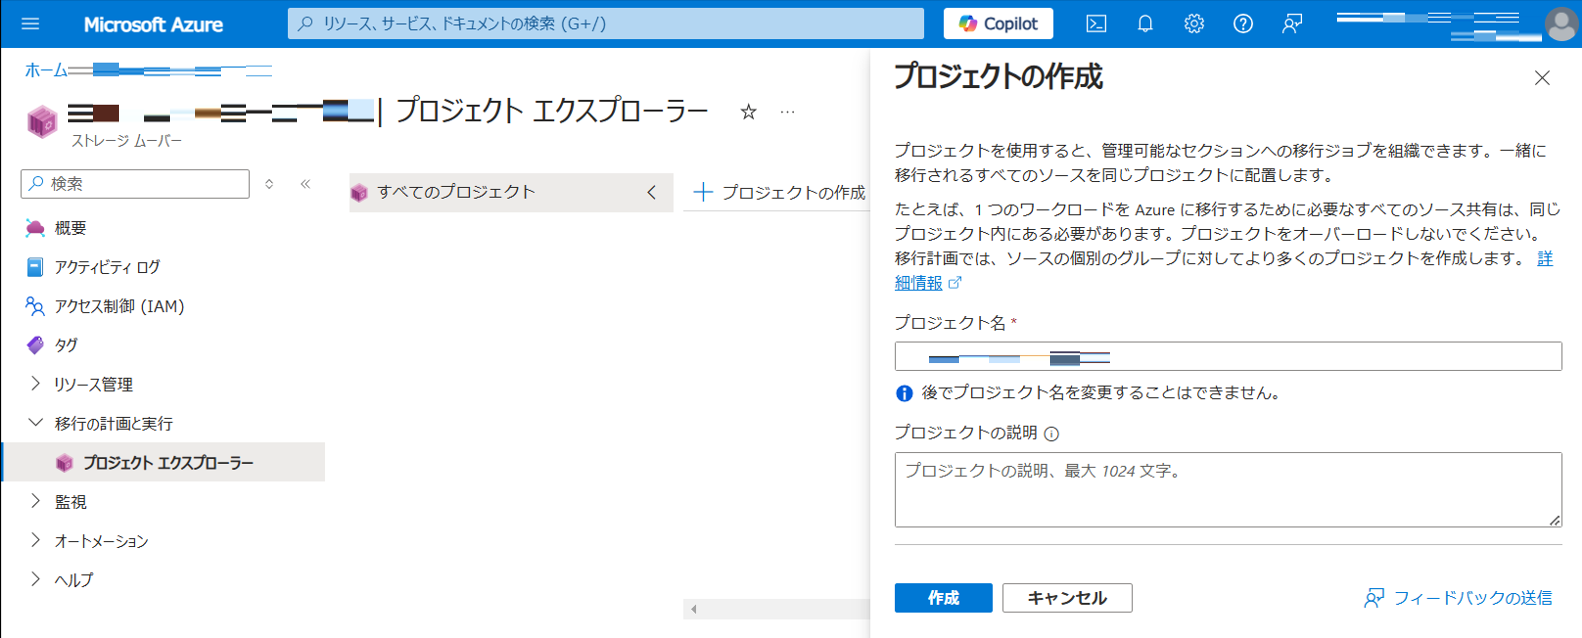Click the プロジェクトの説明 info icon
Viewport: 1582px width, 638px height.
(x=1051, y=434)
